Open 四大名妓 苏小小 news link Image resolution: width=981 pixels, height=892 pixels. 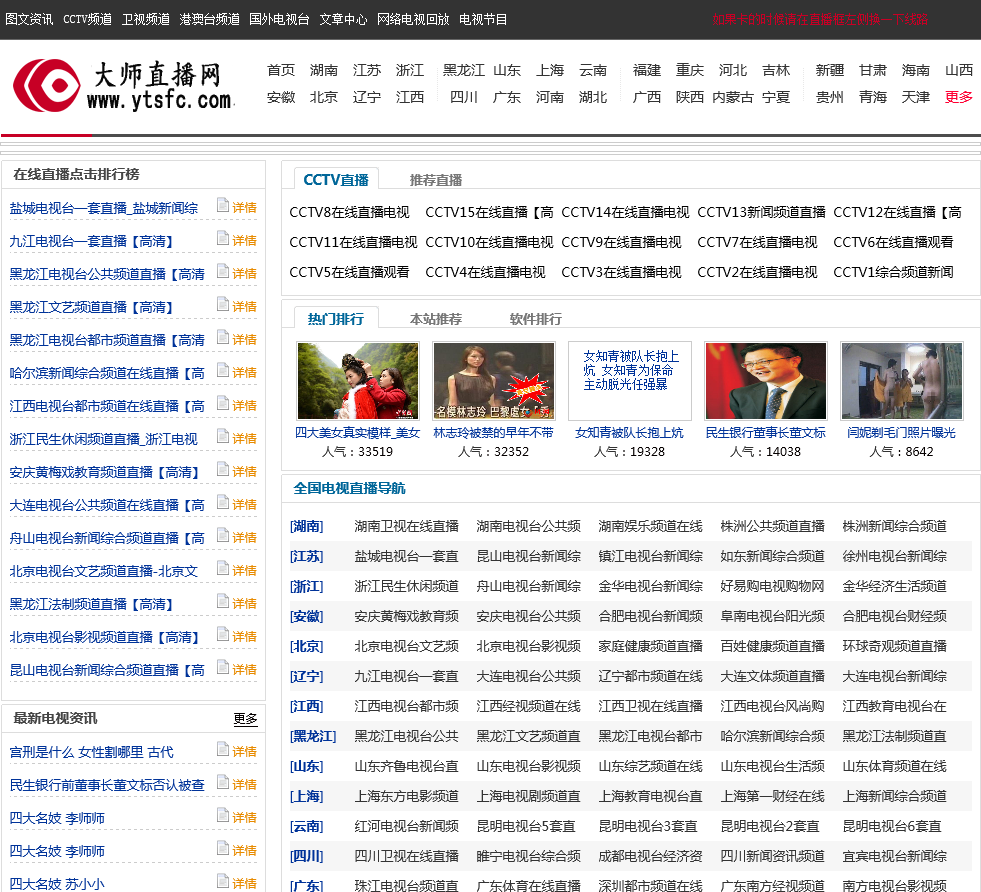click(x=57, y=884)
